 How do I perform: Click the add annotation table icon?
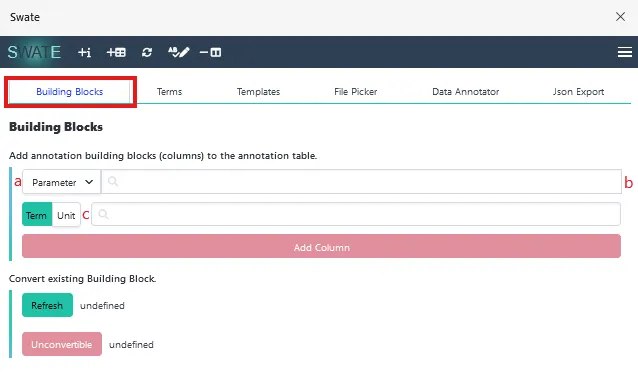pos(116,52)
